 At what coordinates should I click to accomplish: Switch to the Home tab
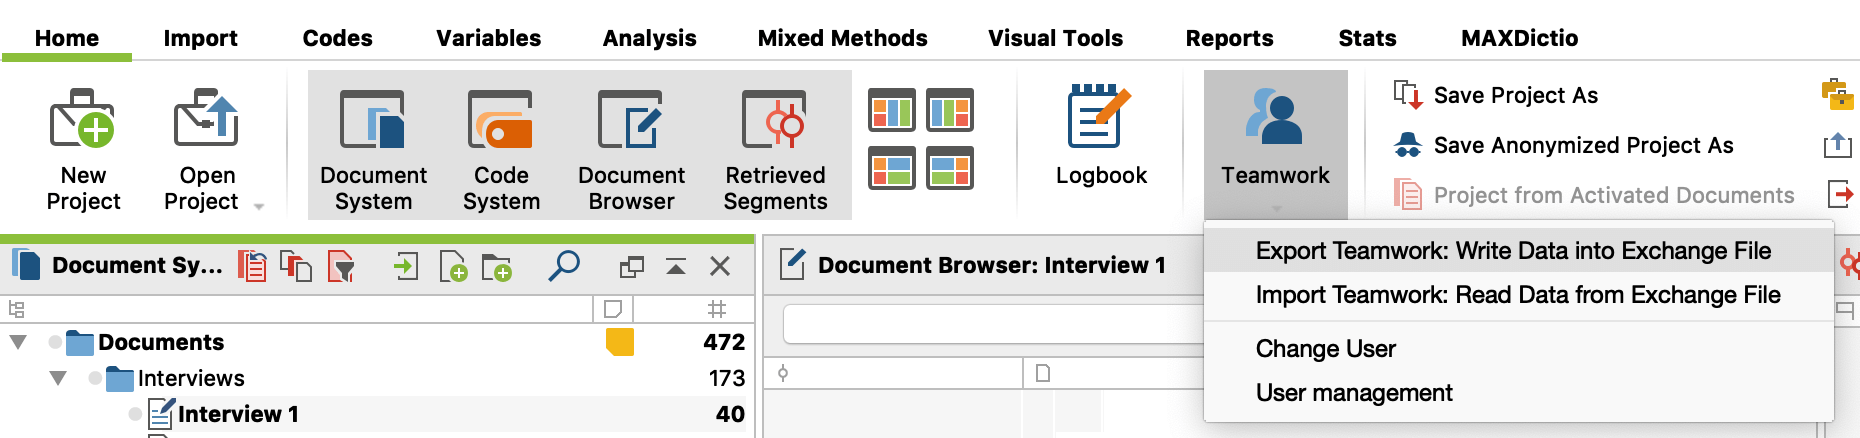[67, 38]
